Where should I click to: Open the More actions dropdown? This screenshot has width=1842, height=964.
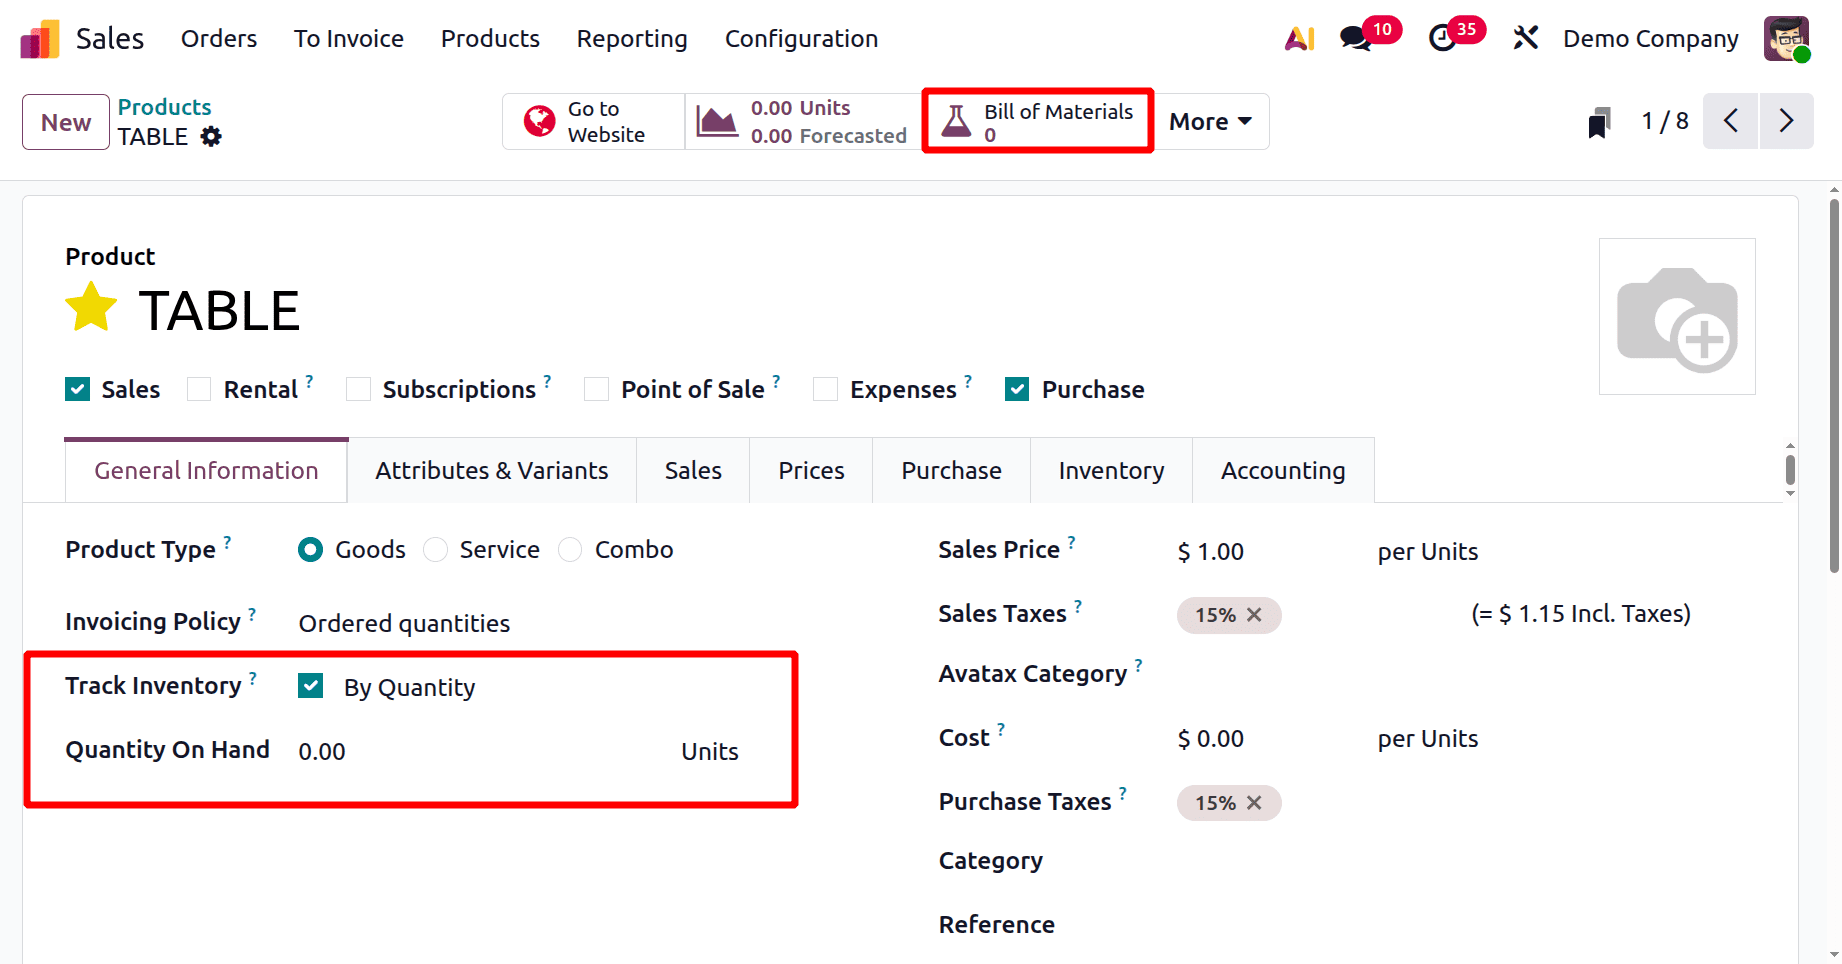pyautogui.click(x=1210, y=121)
